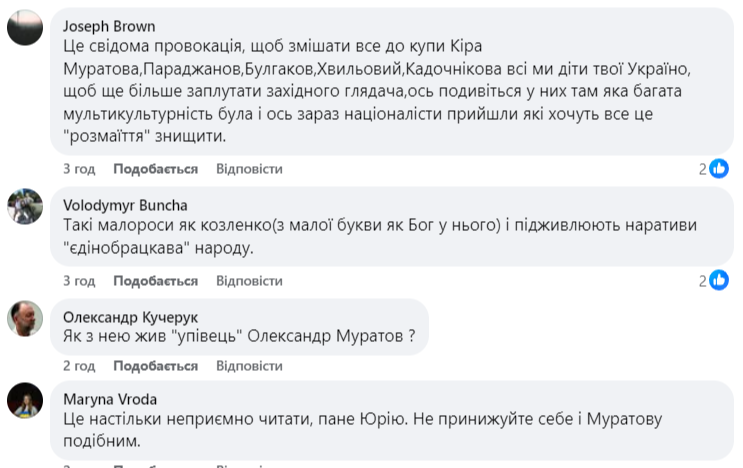
Task: Open Volodymyr Buncha's profile avatar
Action: tap(25, 206)
